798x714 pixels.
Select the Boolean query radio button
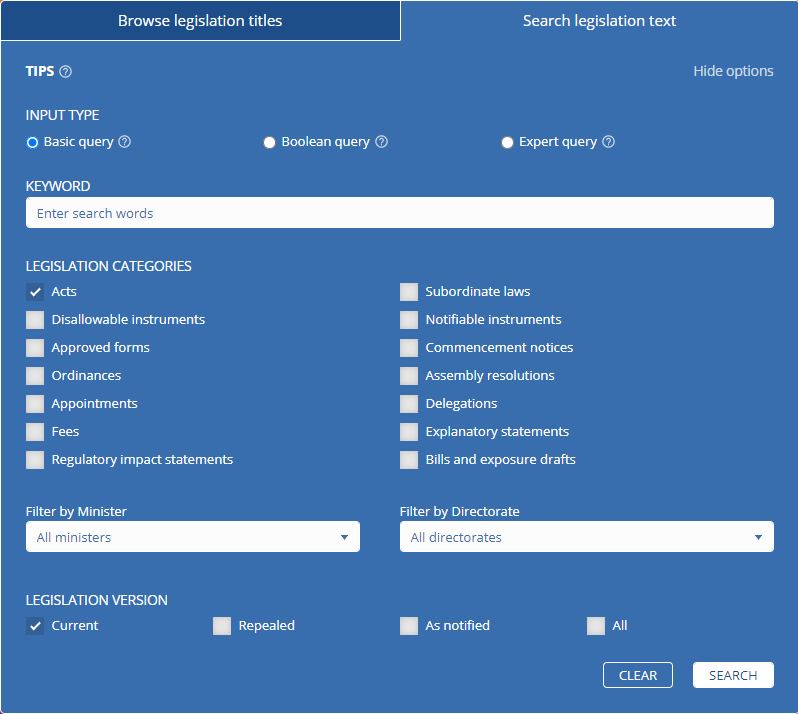(270, 143)
